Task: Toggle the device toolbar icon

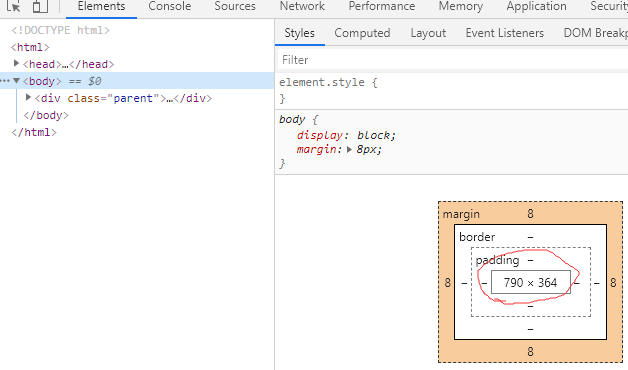Action: [40, 6]
